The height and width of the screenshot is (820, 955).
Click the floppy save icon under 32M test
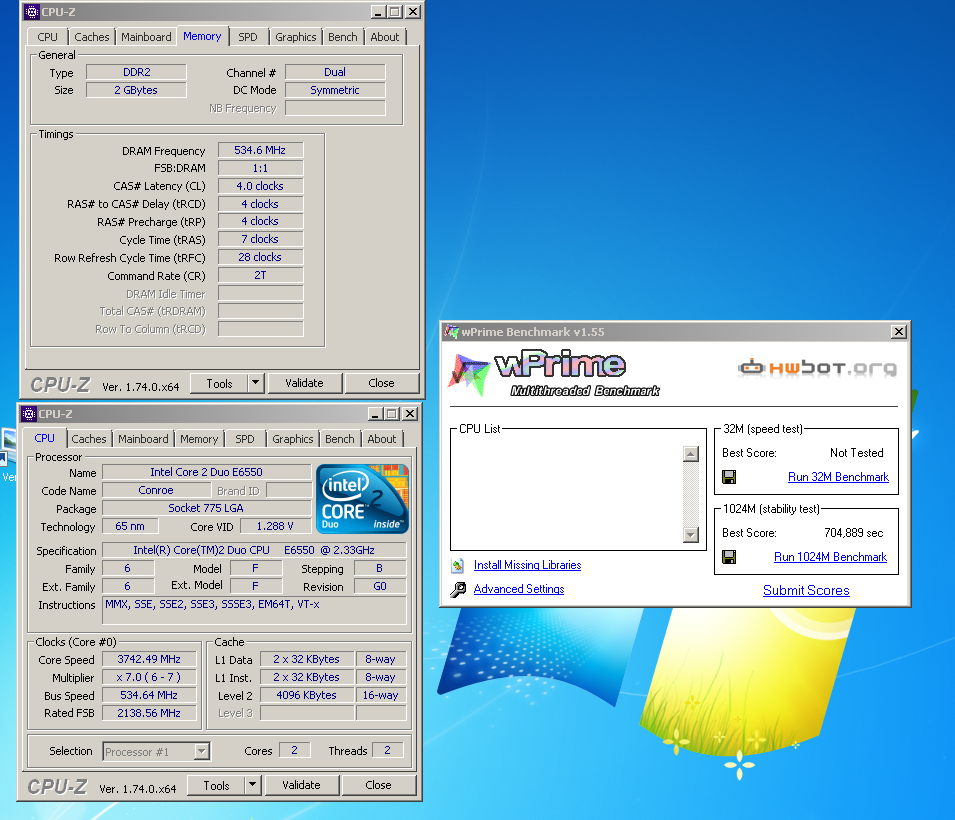[x=728, y=477]
